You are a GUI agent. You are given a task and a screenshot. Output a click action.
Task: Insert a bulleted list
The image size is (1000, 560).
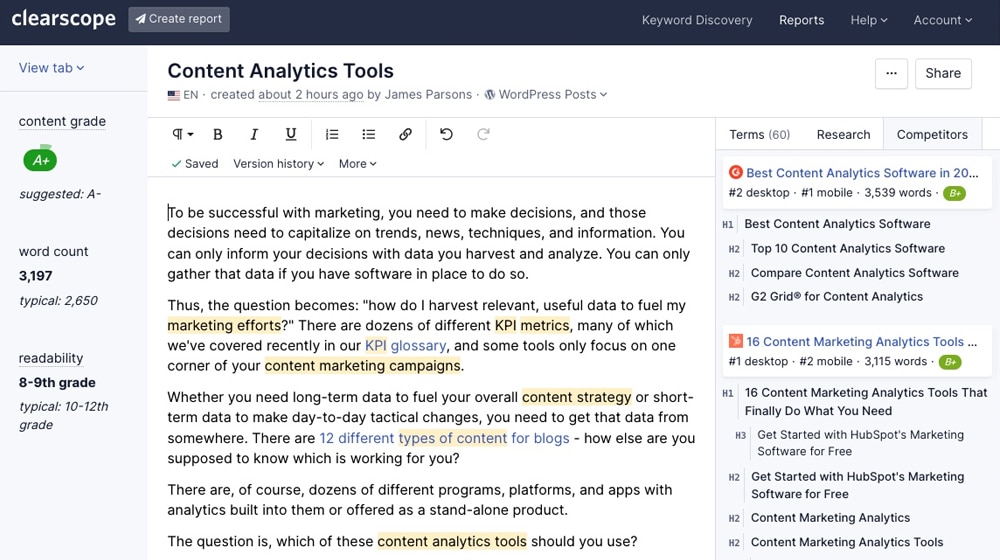[x=368, y=134]
